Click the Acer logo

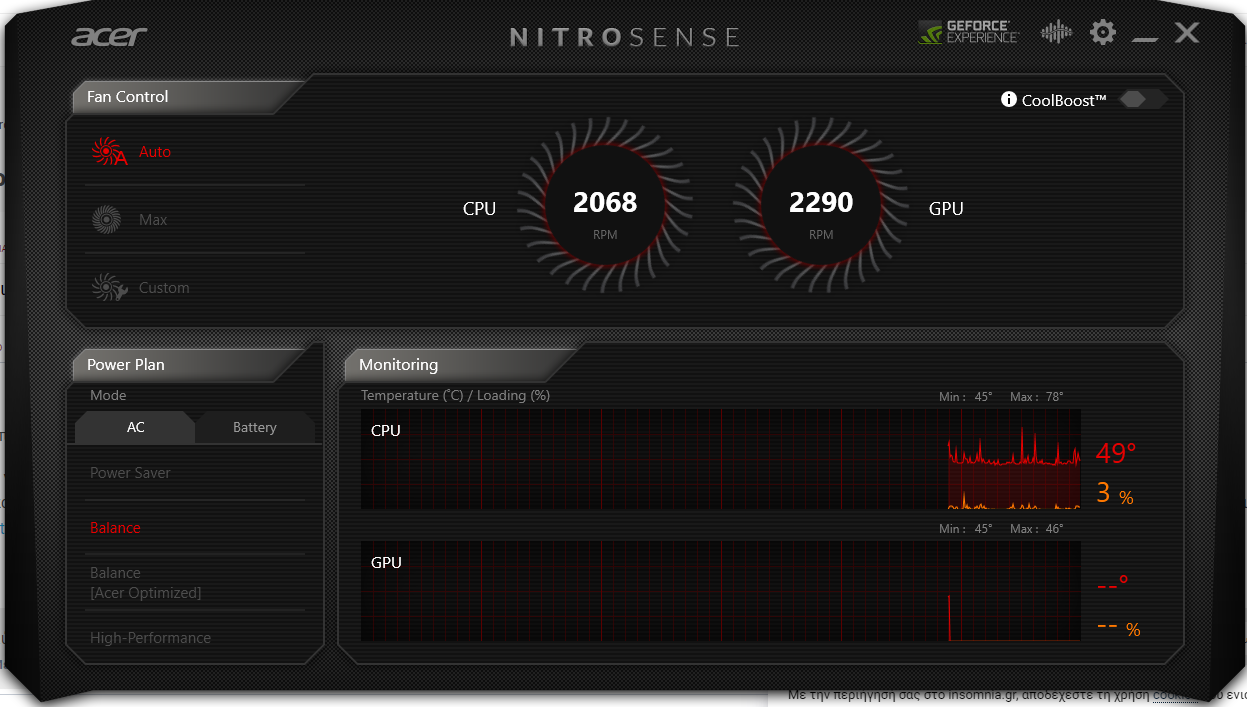pyautogui.click(x=109, y=36)
